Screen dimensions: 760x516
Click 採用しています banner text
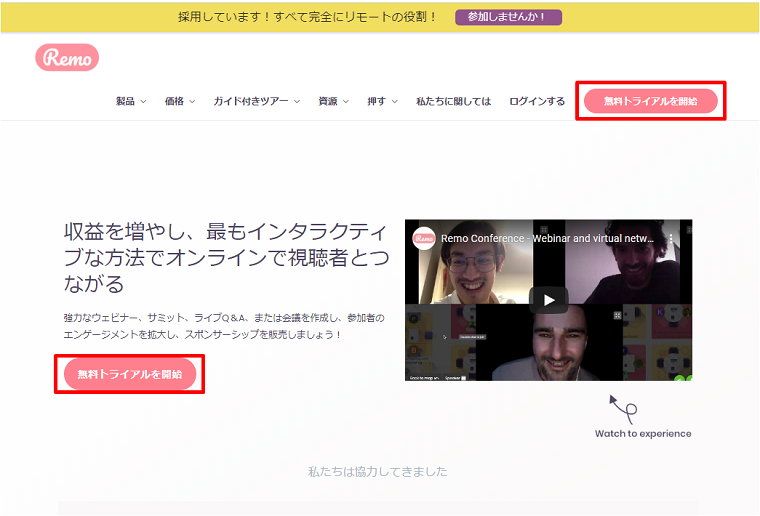(x=307, y=17)
